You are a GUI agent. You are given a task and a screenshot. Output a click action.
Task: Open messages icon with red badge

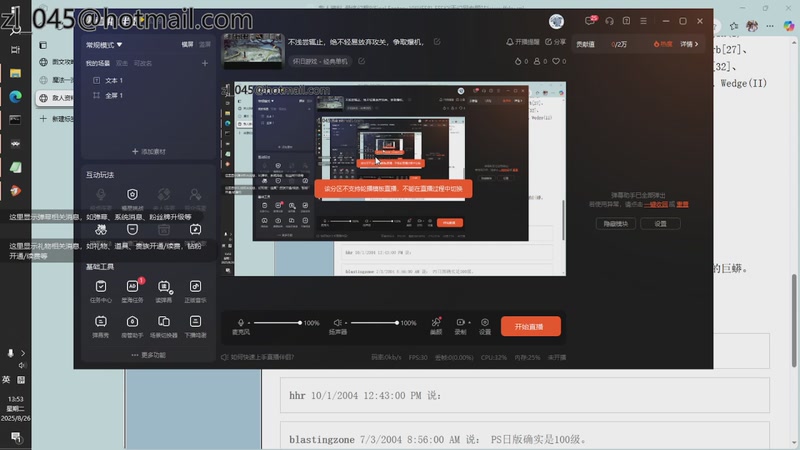pyautogui.click(x=591, y=21)
